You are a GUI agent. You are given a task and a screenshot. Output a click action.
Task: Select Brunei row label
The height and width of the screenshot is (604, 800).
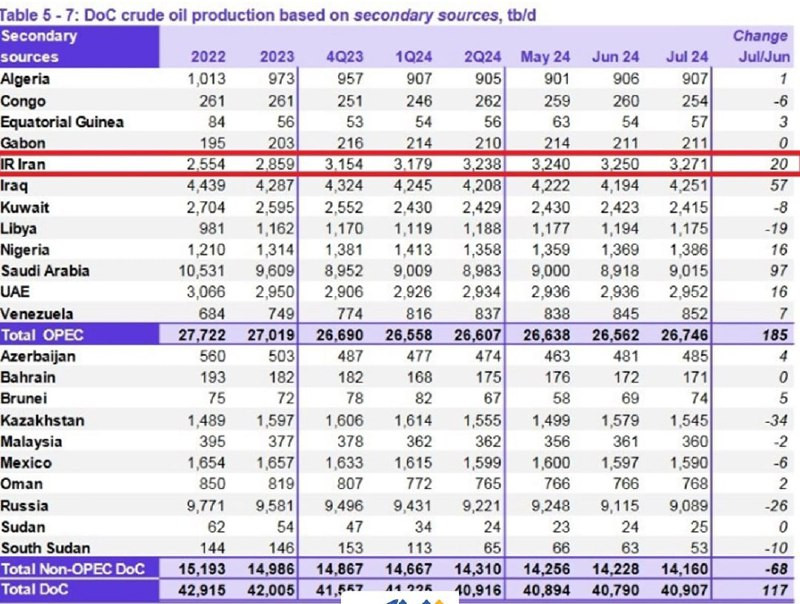tap(23, 398)
